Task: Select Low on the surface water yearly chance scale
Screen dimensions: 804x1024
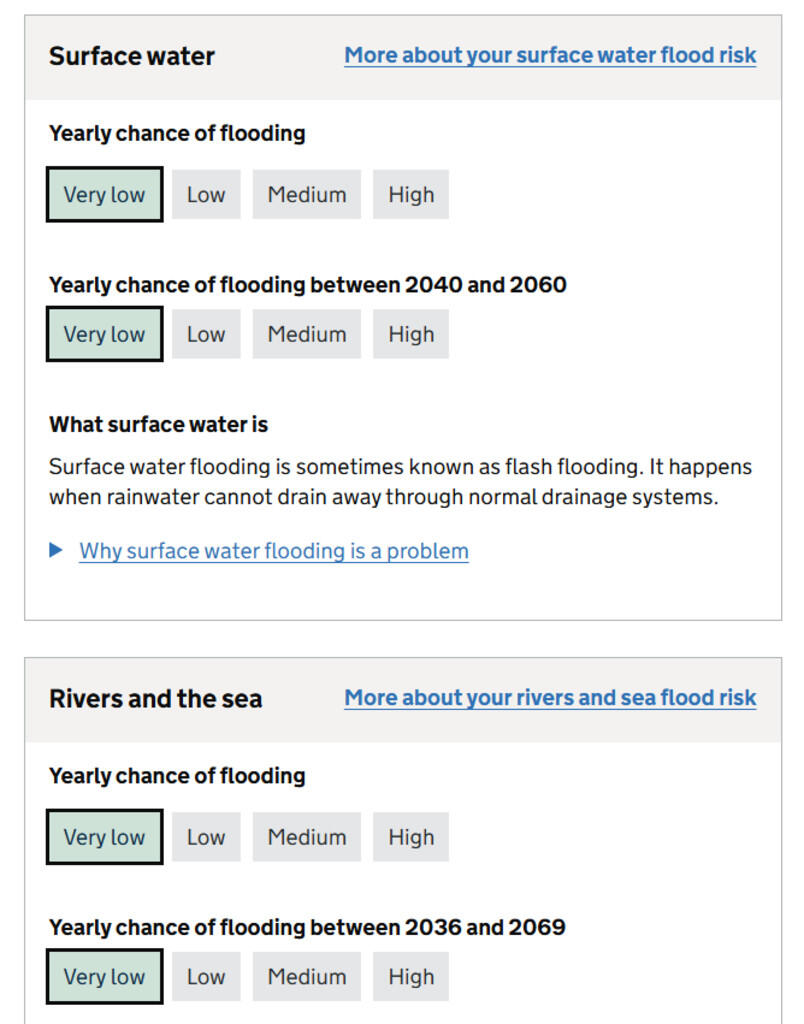Action: (206, 194)
